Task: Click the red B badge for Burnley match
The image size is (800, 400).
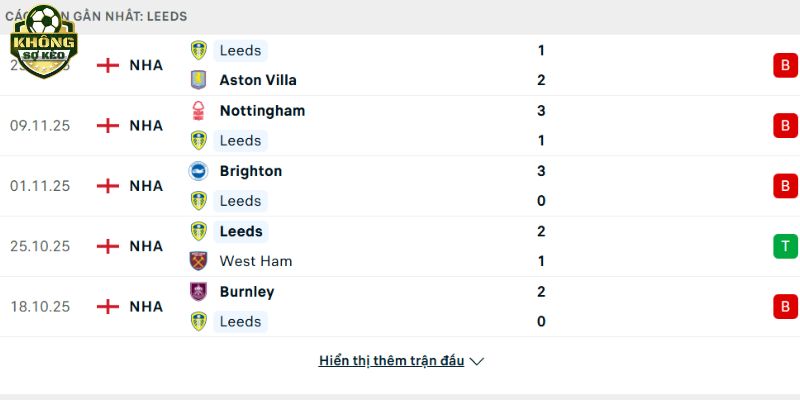Action: pyautogui.click(x=785, y=306)
